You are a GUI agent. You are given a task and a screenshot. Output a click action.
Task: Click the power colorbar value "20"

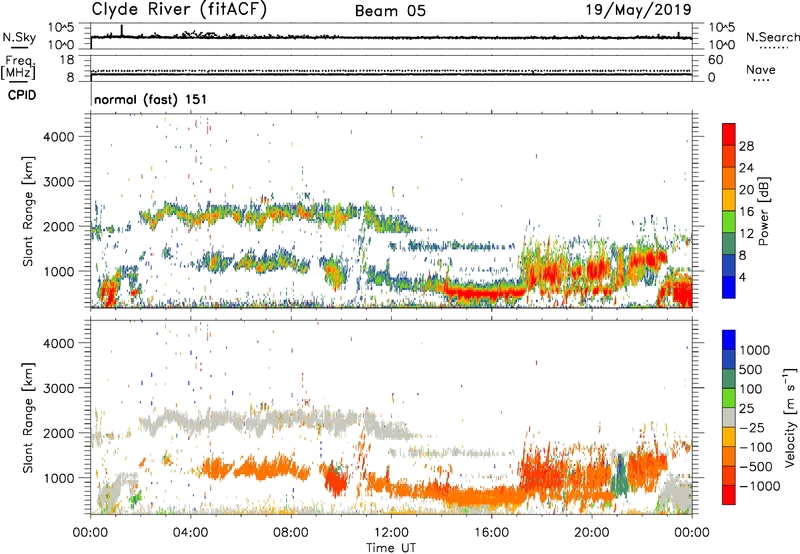pos(746,190)
